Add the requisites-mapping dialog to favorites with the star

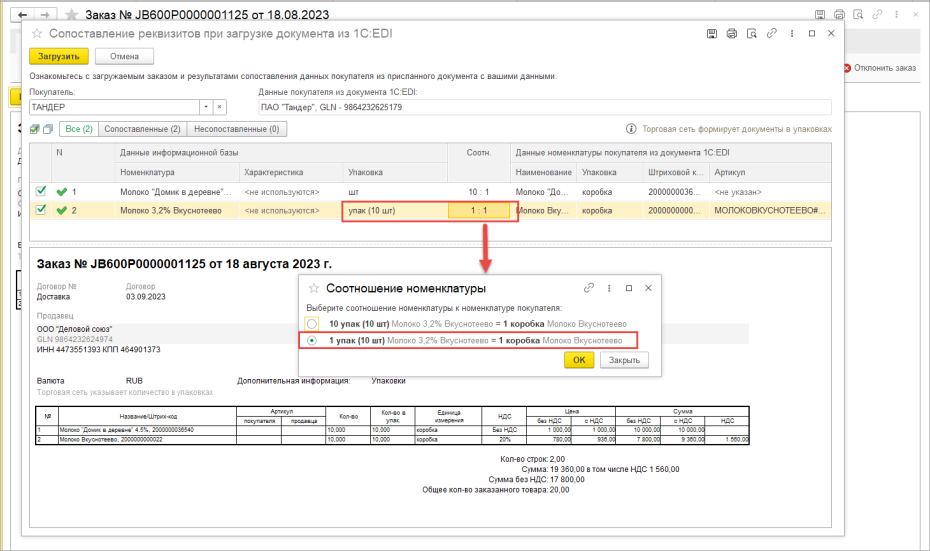click(x=37, y=34)
